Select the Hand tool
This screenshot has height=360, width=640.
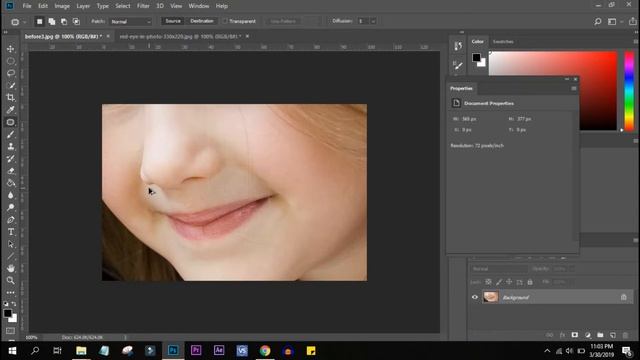pos(11,268)
